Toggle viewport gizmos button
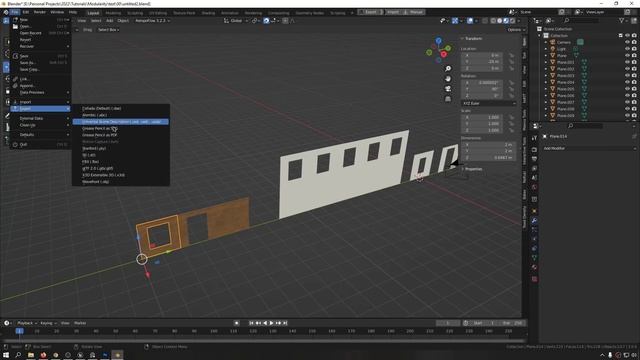The image size is (640, 360). [455, 20]
